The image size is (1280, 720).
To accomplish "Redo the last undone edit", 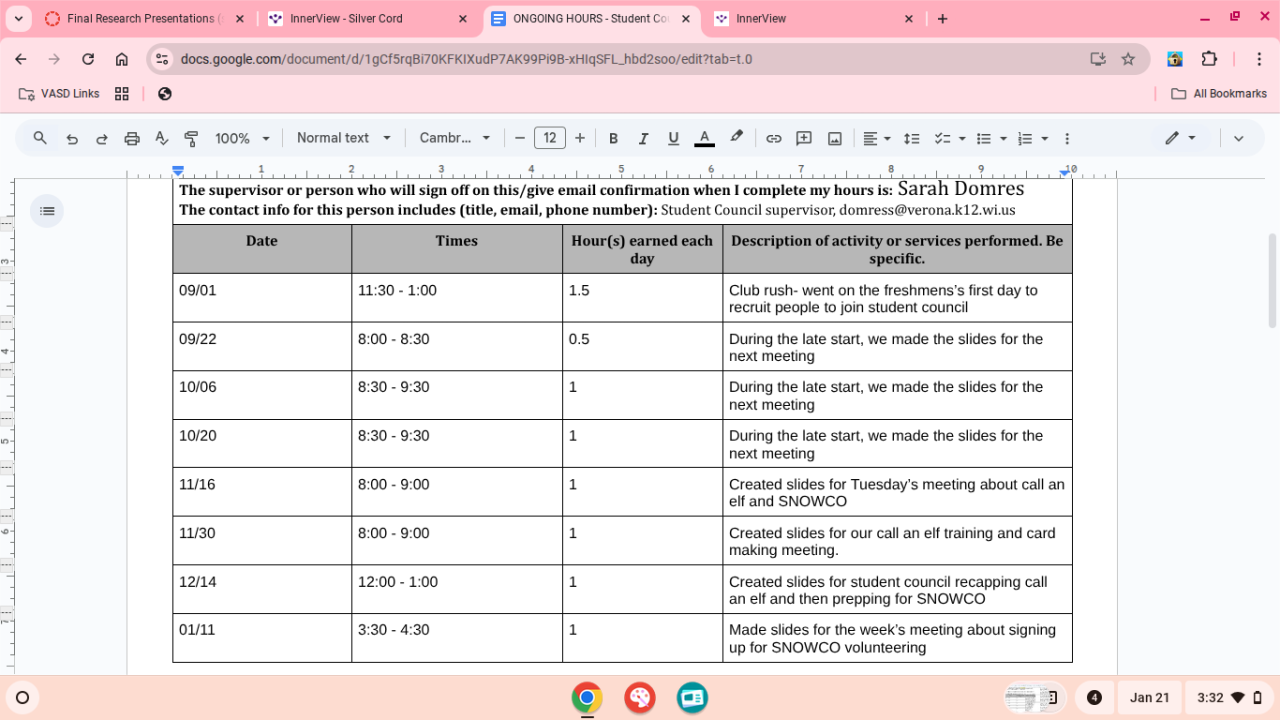I will pos(102,138).
